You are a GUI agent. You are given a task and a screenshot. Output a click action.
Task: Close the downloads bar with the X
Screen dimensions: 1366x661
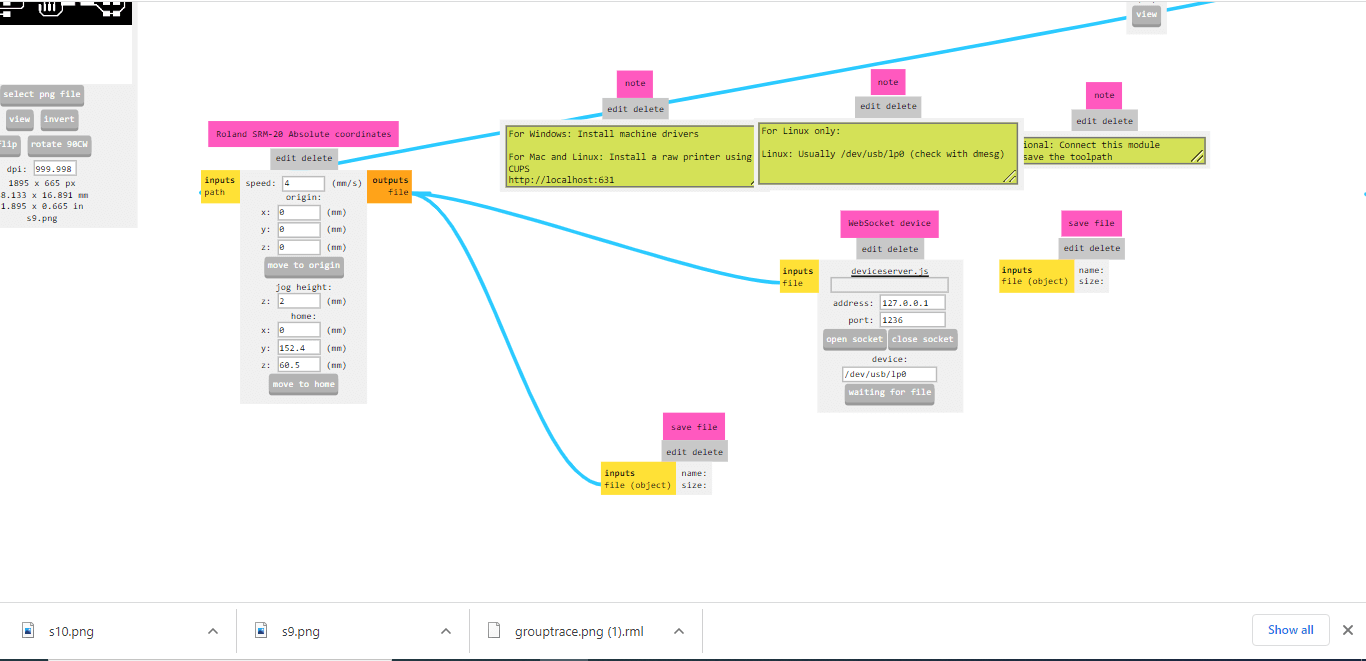tap(1347, 630)
